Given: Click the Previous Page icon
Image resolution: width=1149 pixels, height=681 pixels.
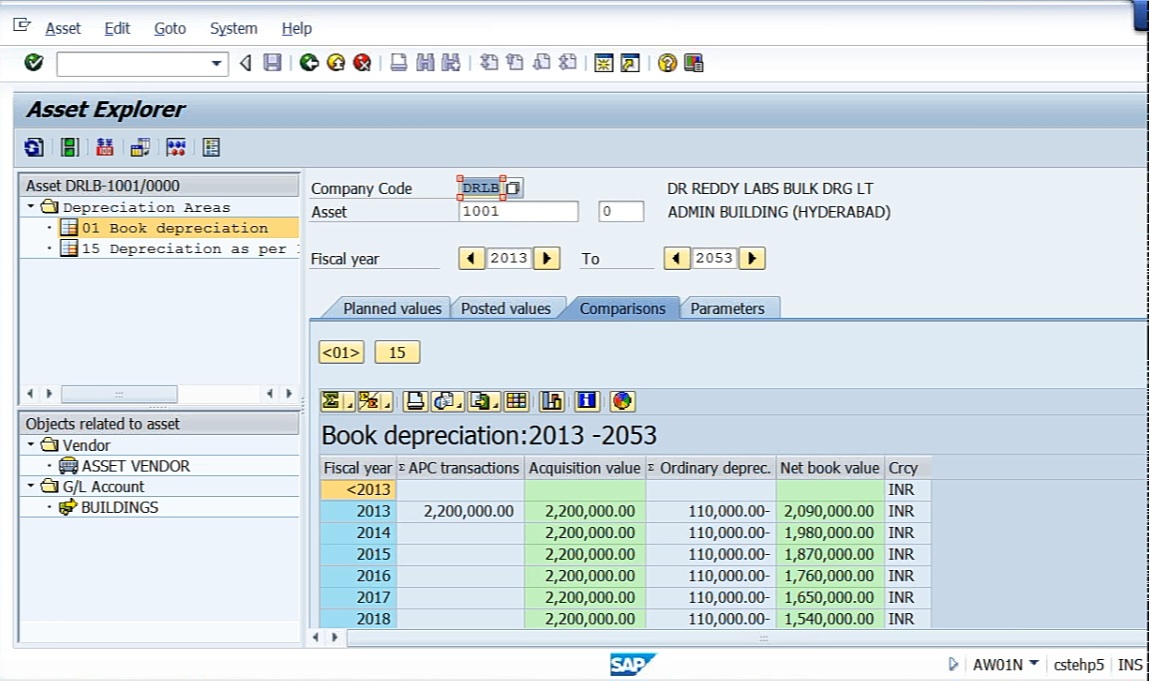Looking at the screenshot, I should coord(515,63).
